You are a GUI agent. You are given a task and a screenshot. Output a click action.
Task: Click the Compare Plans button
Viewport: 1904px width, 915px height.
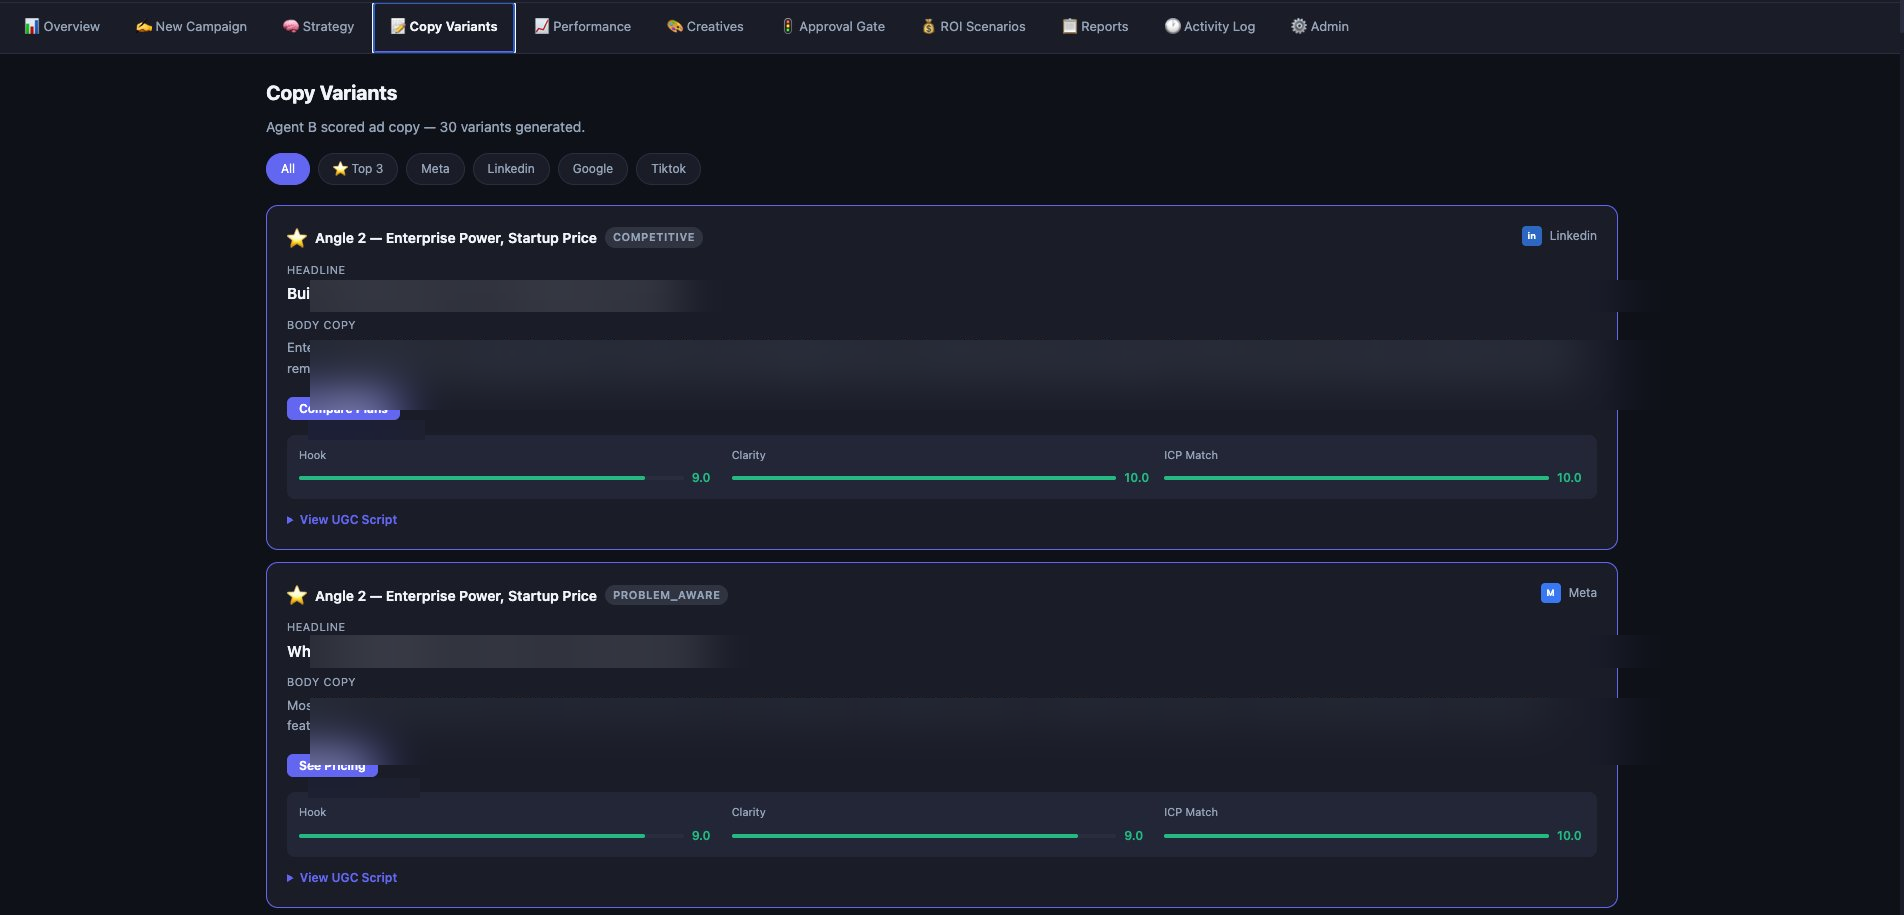343,408
